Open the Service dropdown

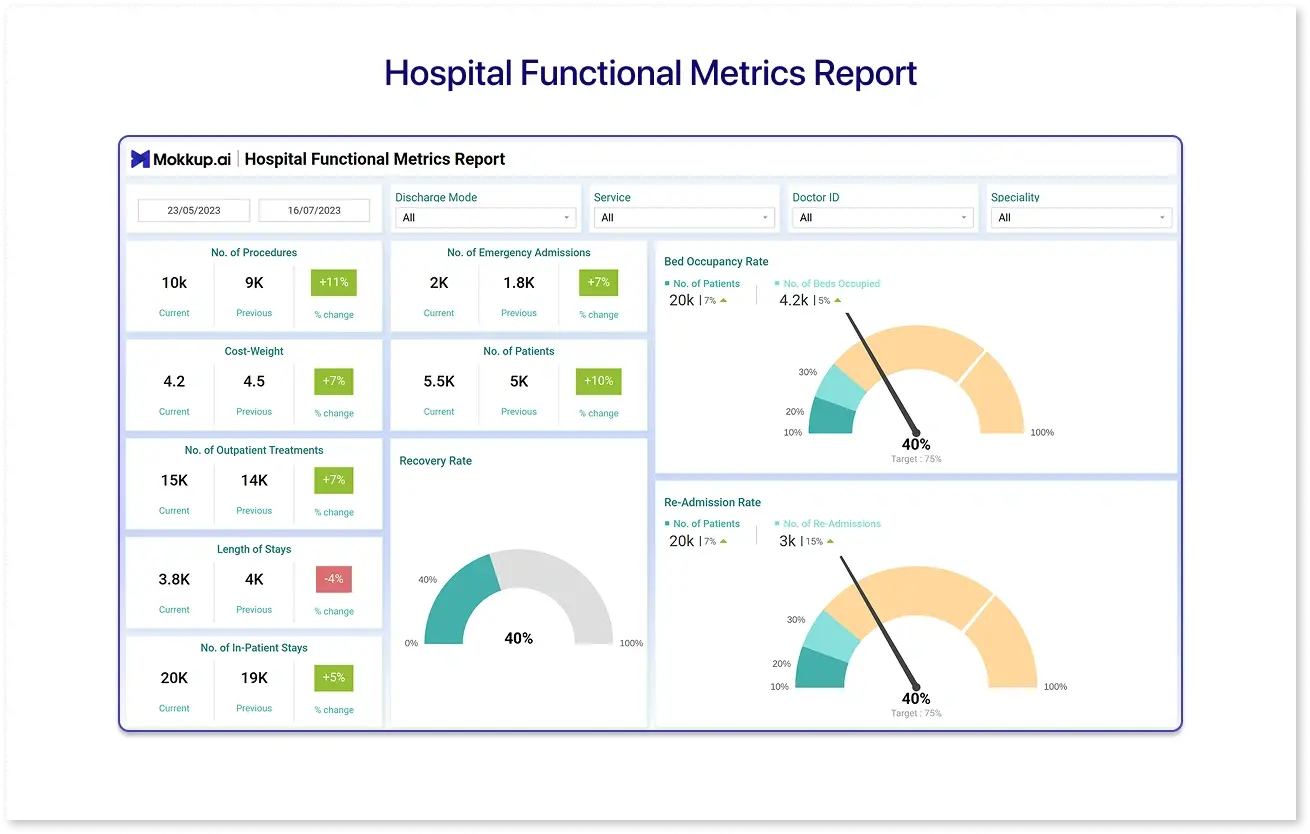point(685,217)
